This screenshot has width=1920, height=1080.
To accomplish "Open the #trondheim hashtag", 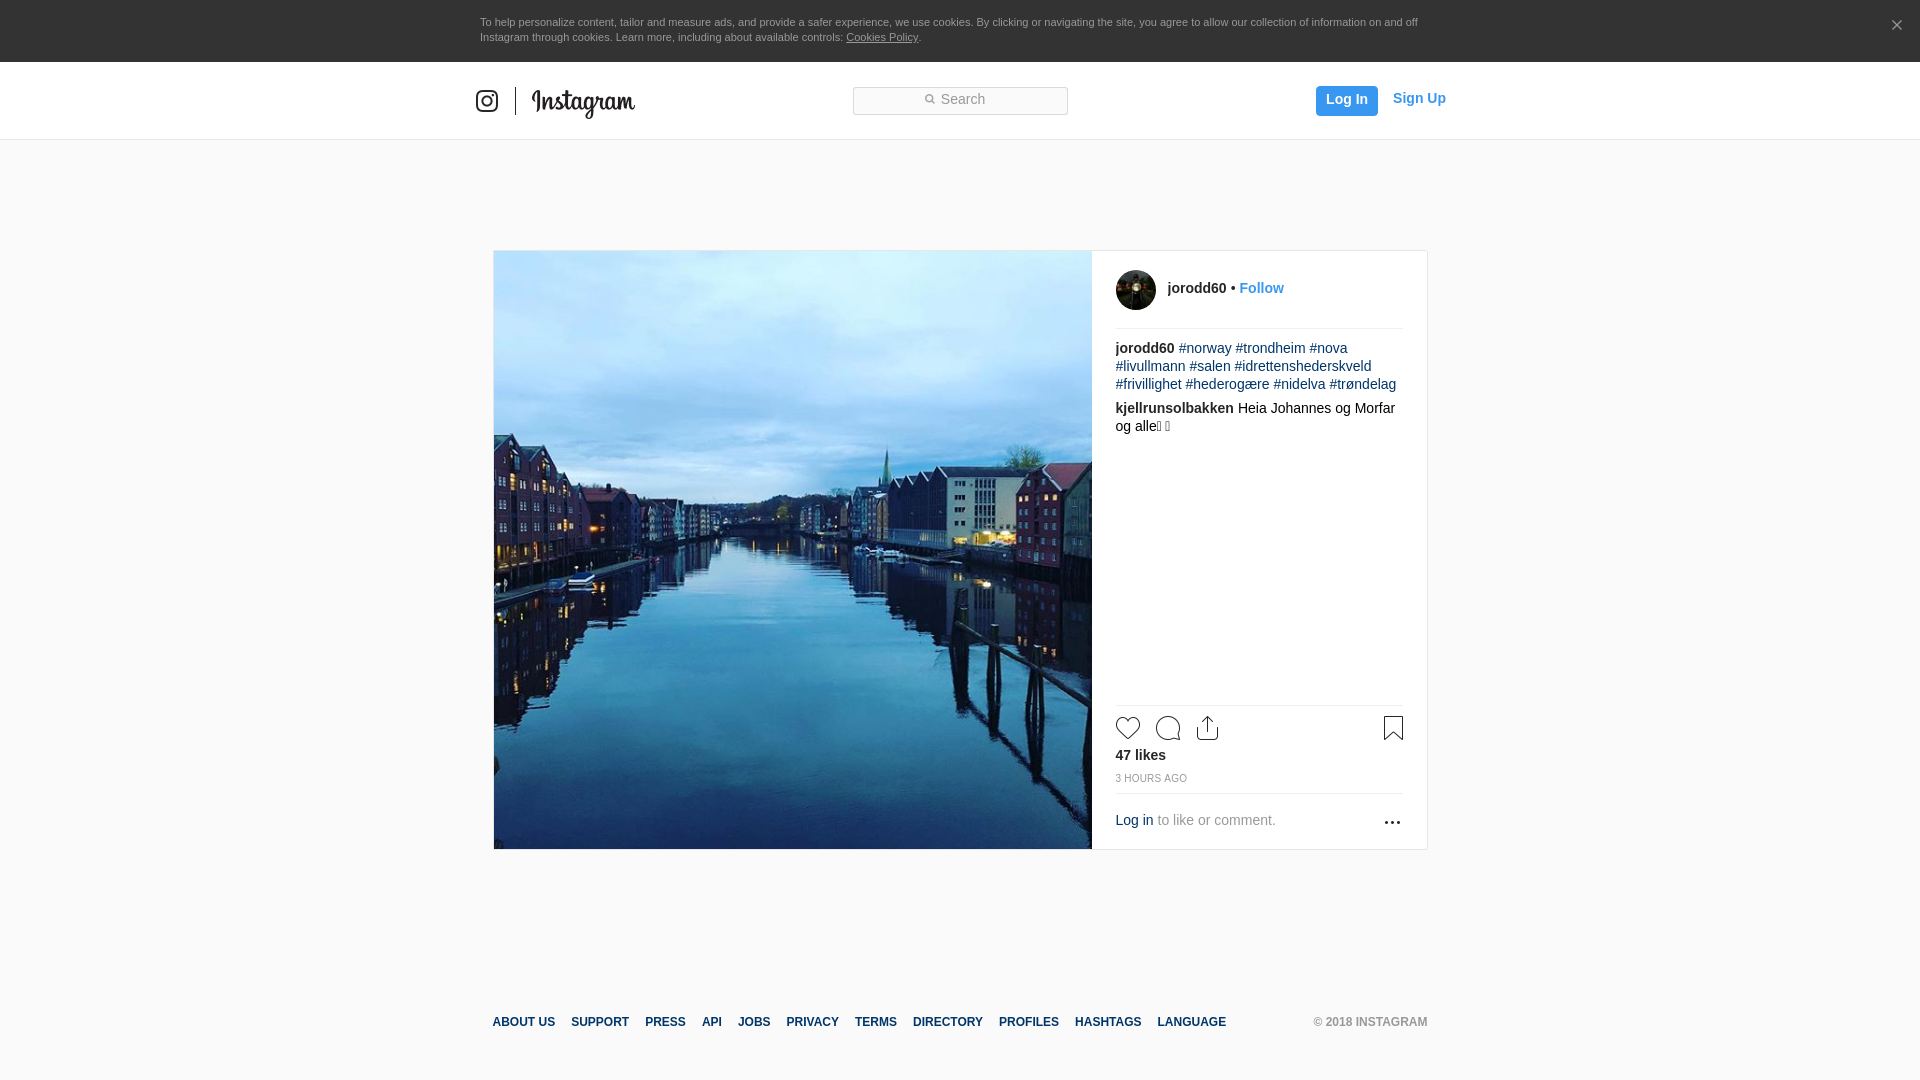I will 1270,348.
